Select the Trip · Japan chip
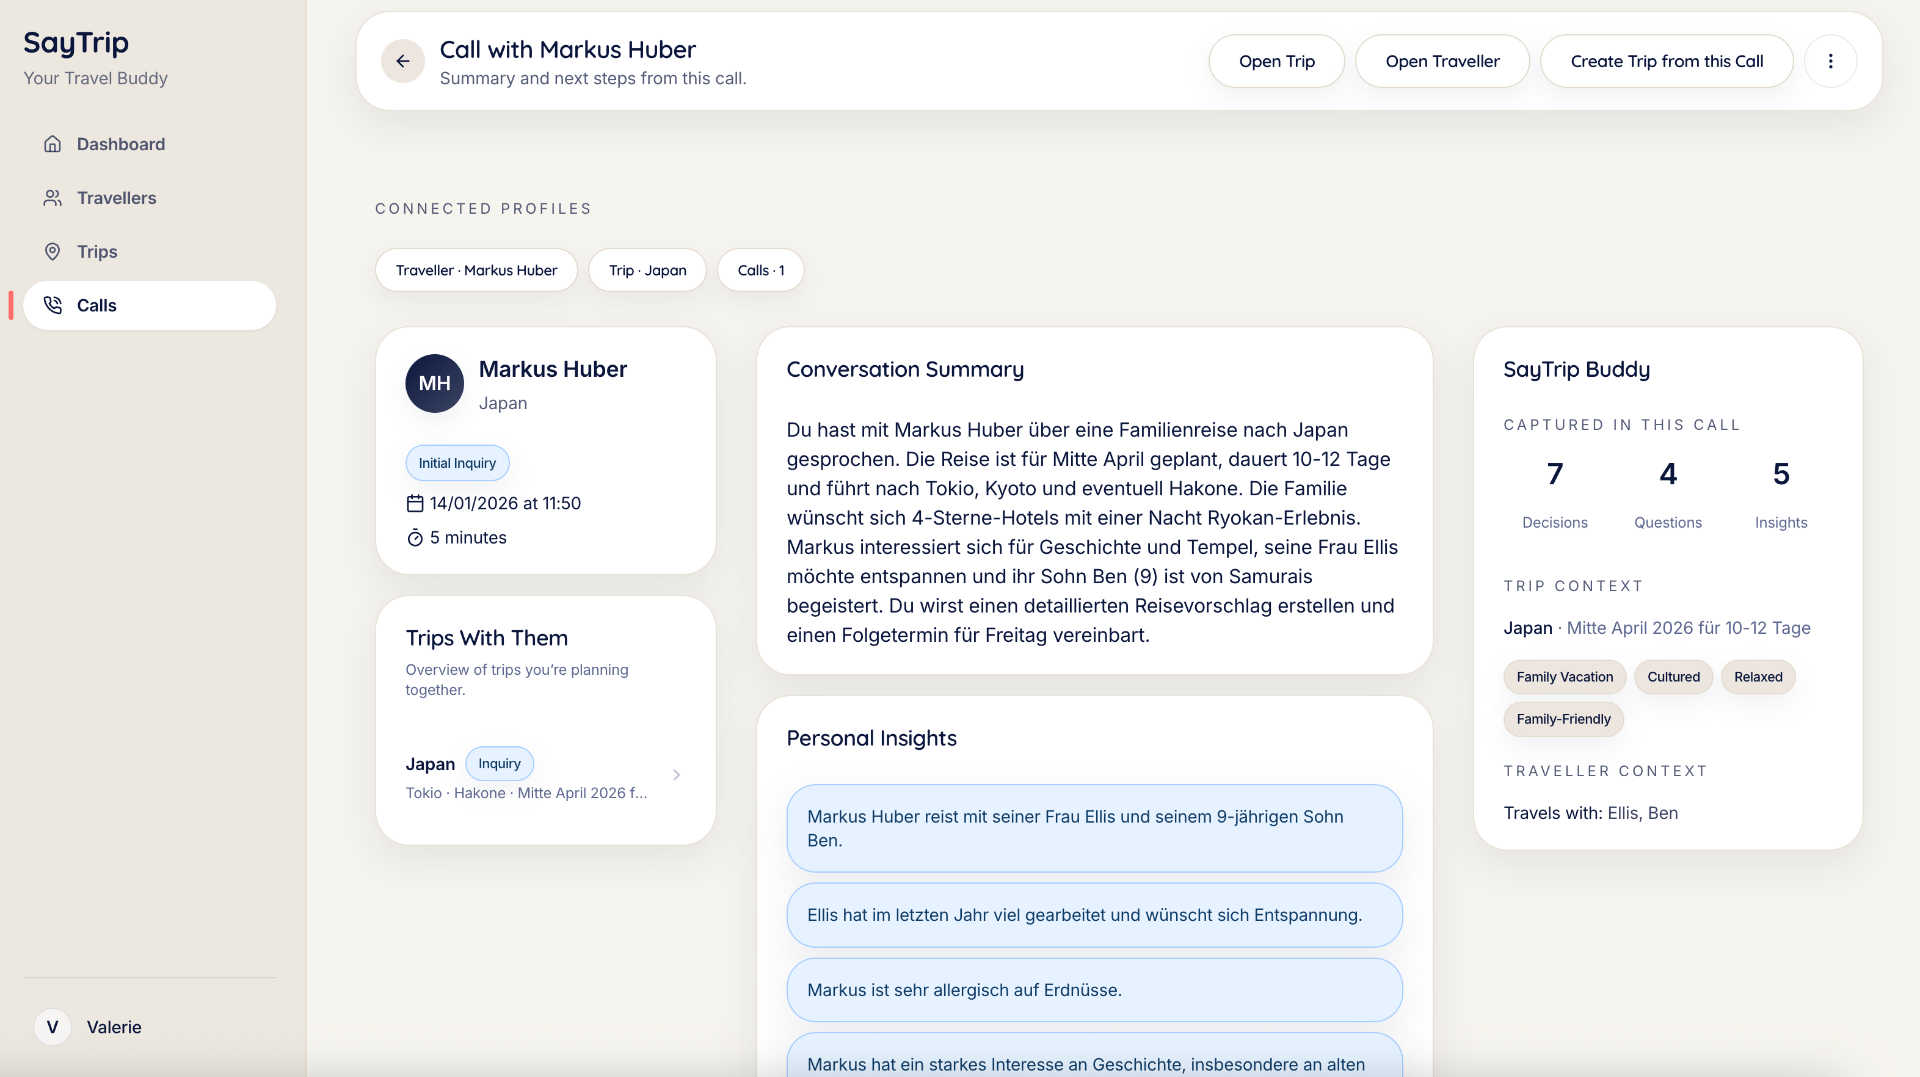The height and width of the screenshot is (1077, 1920). point(647,270)
